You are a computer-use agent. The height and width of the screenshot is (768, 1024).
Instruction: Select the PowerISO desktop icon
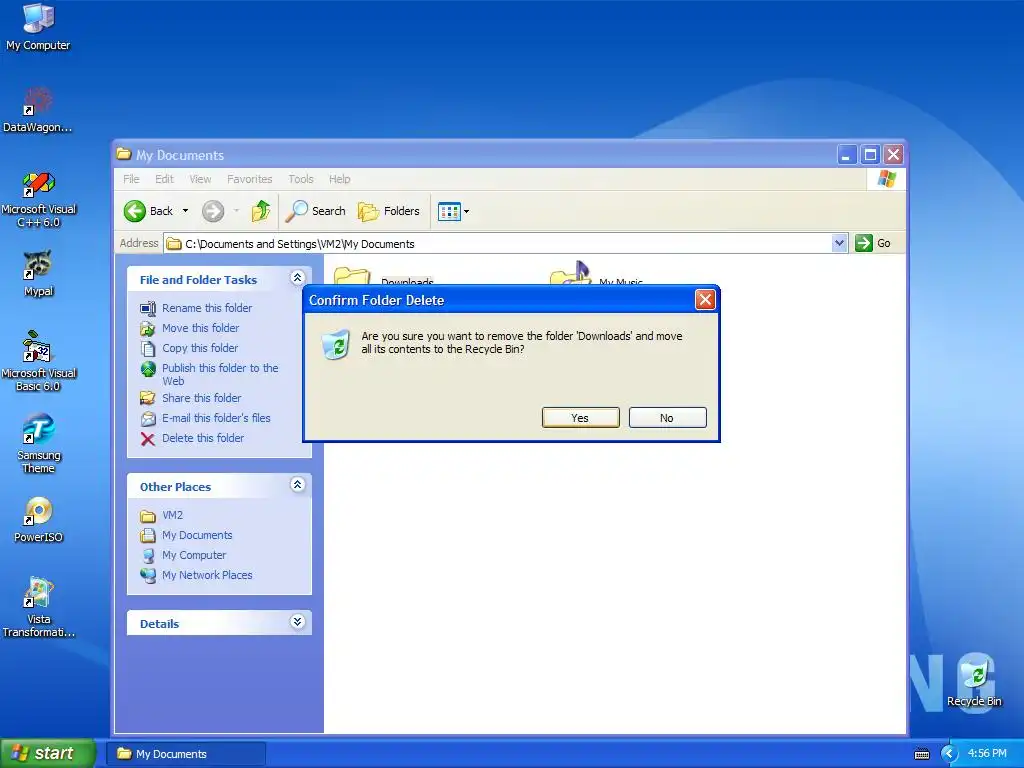click(x=38, y=520)
